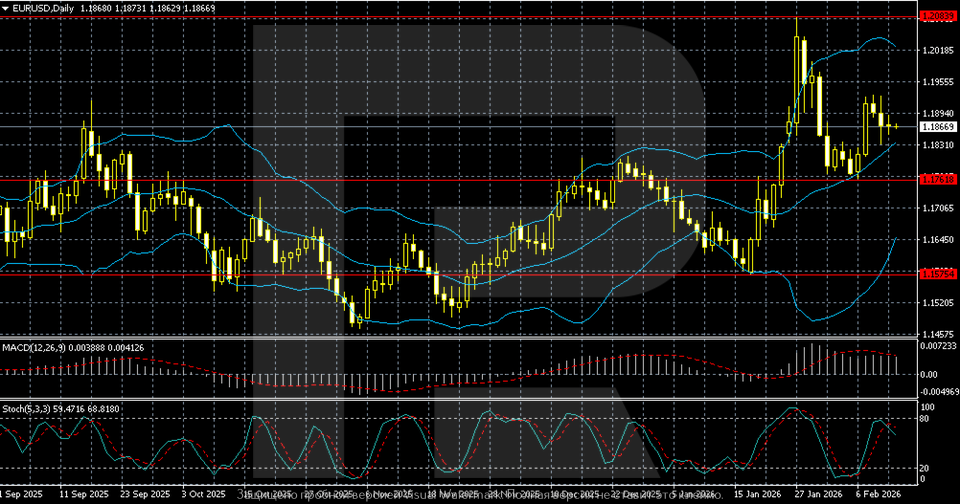Click the red 1.20839 resistance price tag
The image size is (960, 504).
click(x=937, y=18)
